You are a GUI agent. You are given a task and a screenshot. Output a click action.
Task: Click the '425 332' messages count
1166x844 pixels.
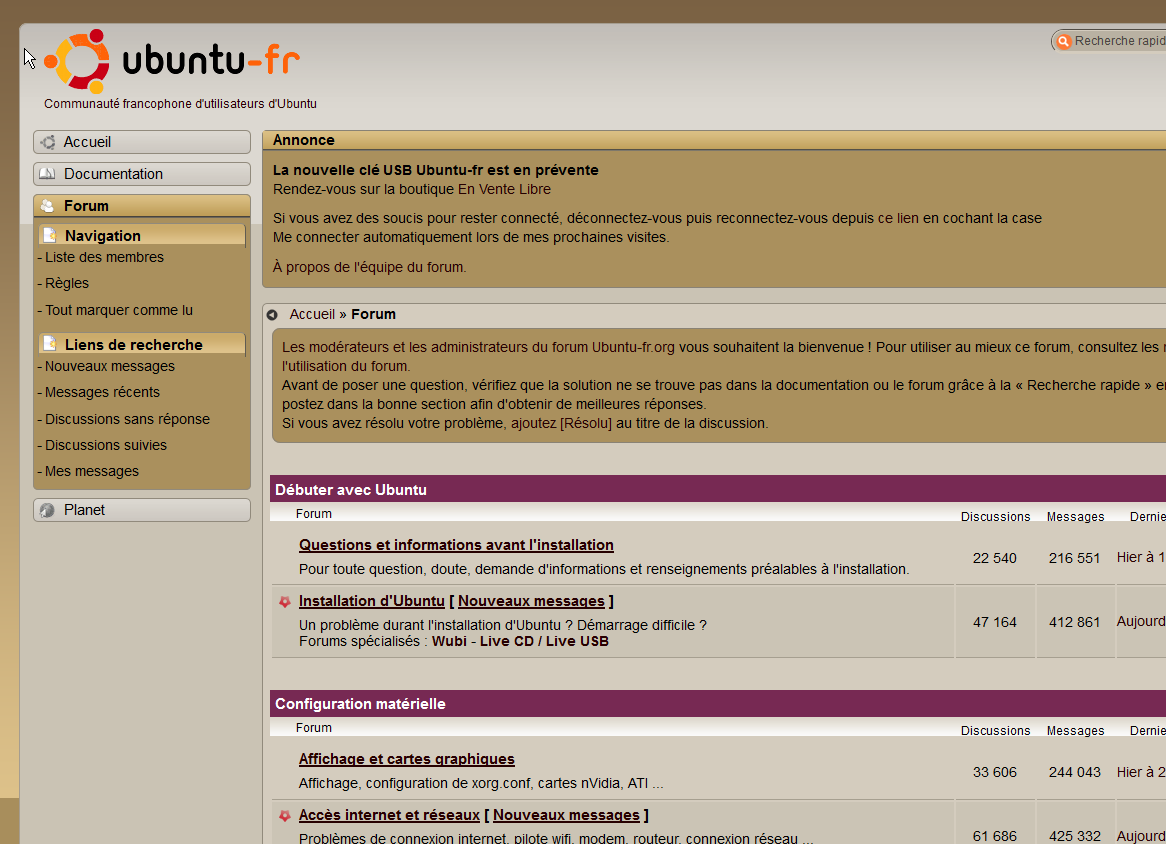[1074, 837]
